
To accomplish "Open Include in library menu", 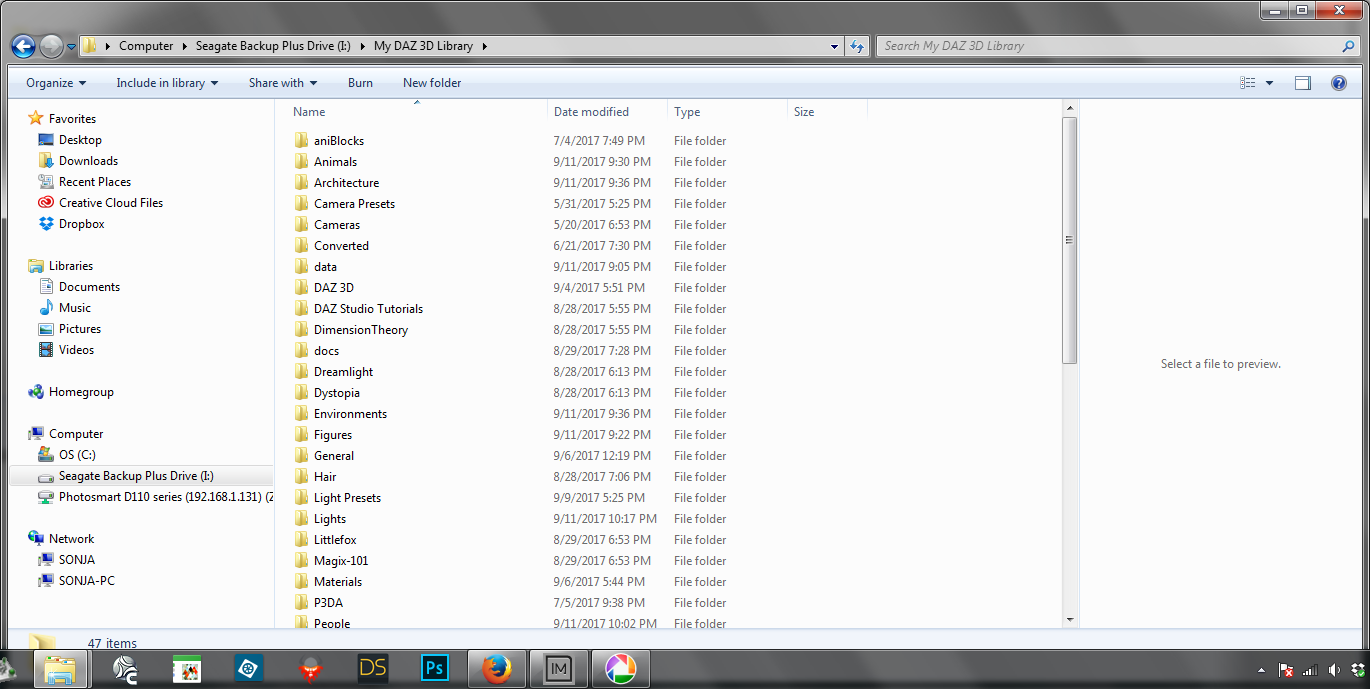I will tap(167, 83).
